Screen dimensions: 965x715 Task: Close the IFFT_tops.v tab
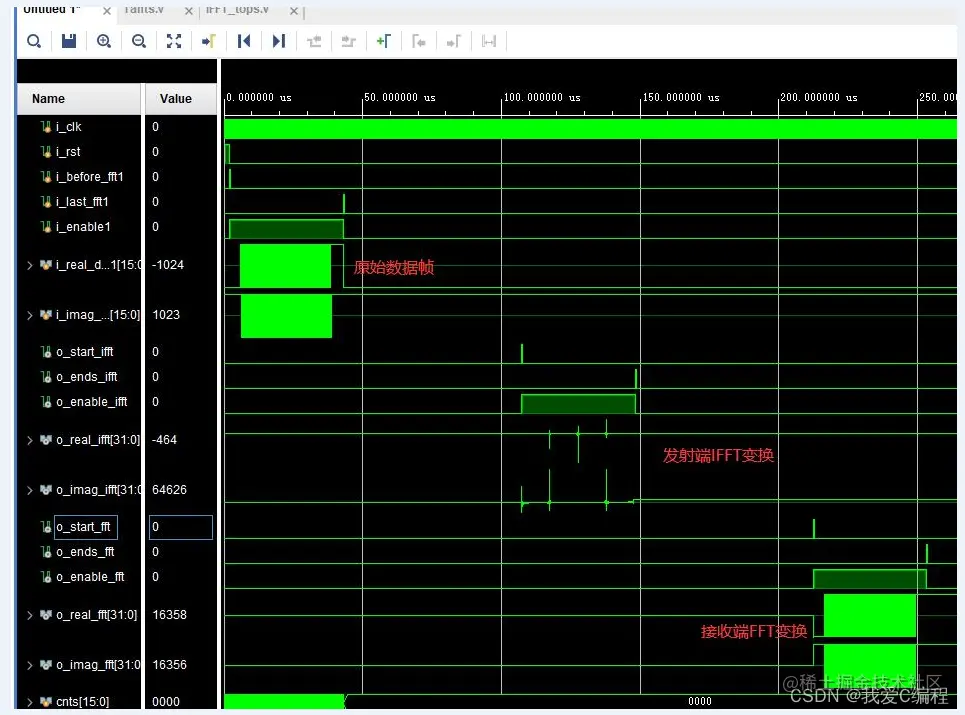pos(294,11)
